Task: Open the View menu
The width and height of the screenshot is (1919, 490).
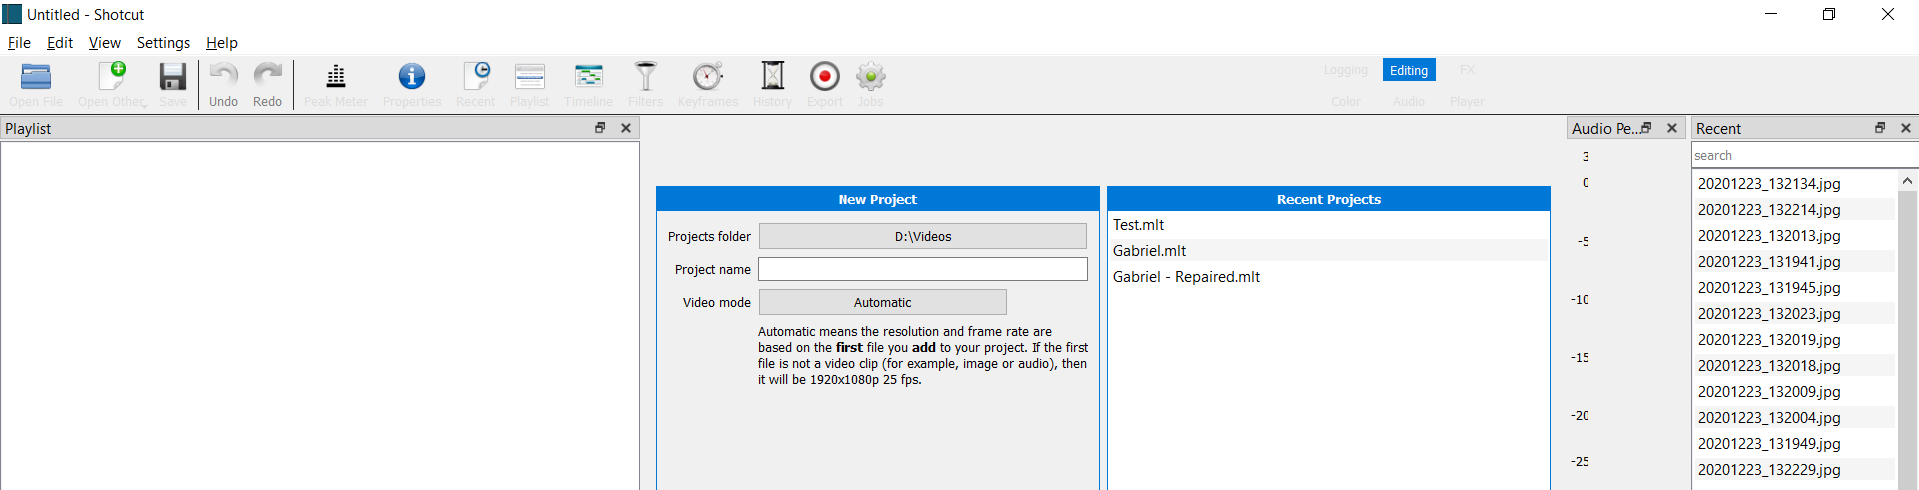Action: click(x=105, y=43)
